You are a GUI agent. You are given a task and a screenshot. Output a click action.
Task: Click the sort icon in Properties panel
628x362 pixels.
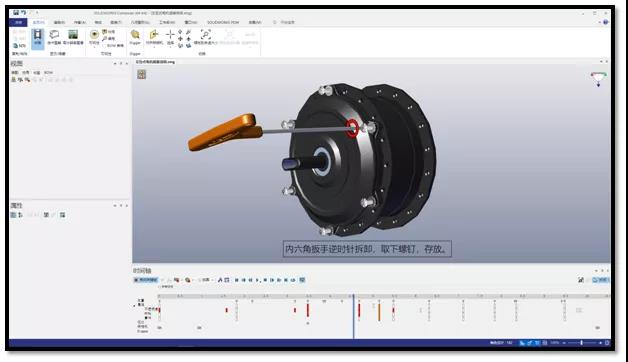pos(20,215)
